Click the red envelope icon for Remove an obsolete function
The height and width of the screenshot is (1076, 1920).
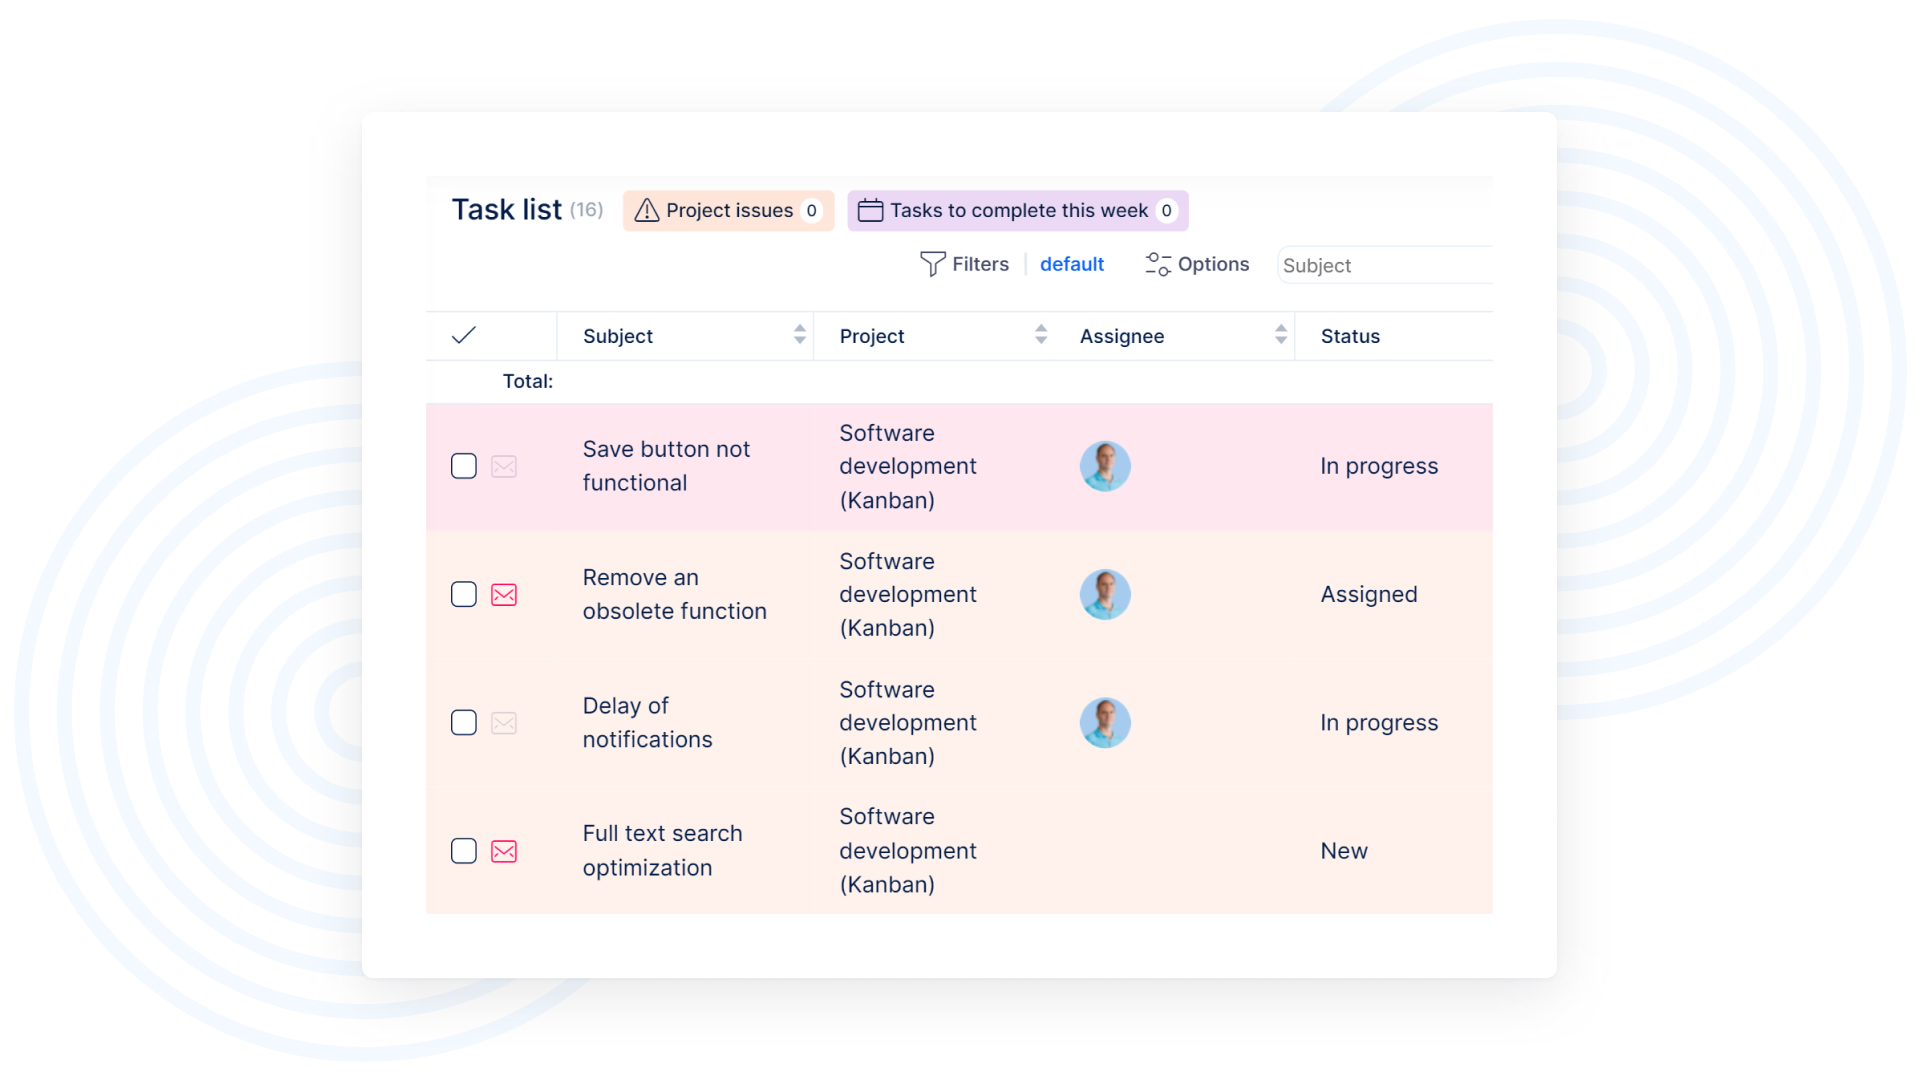(504, 595)
